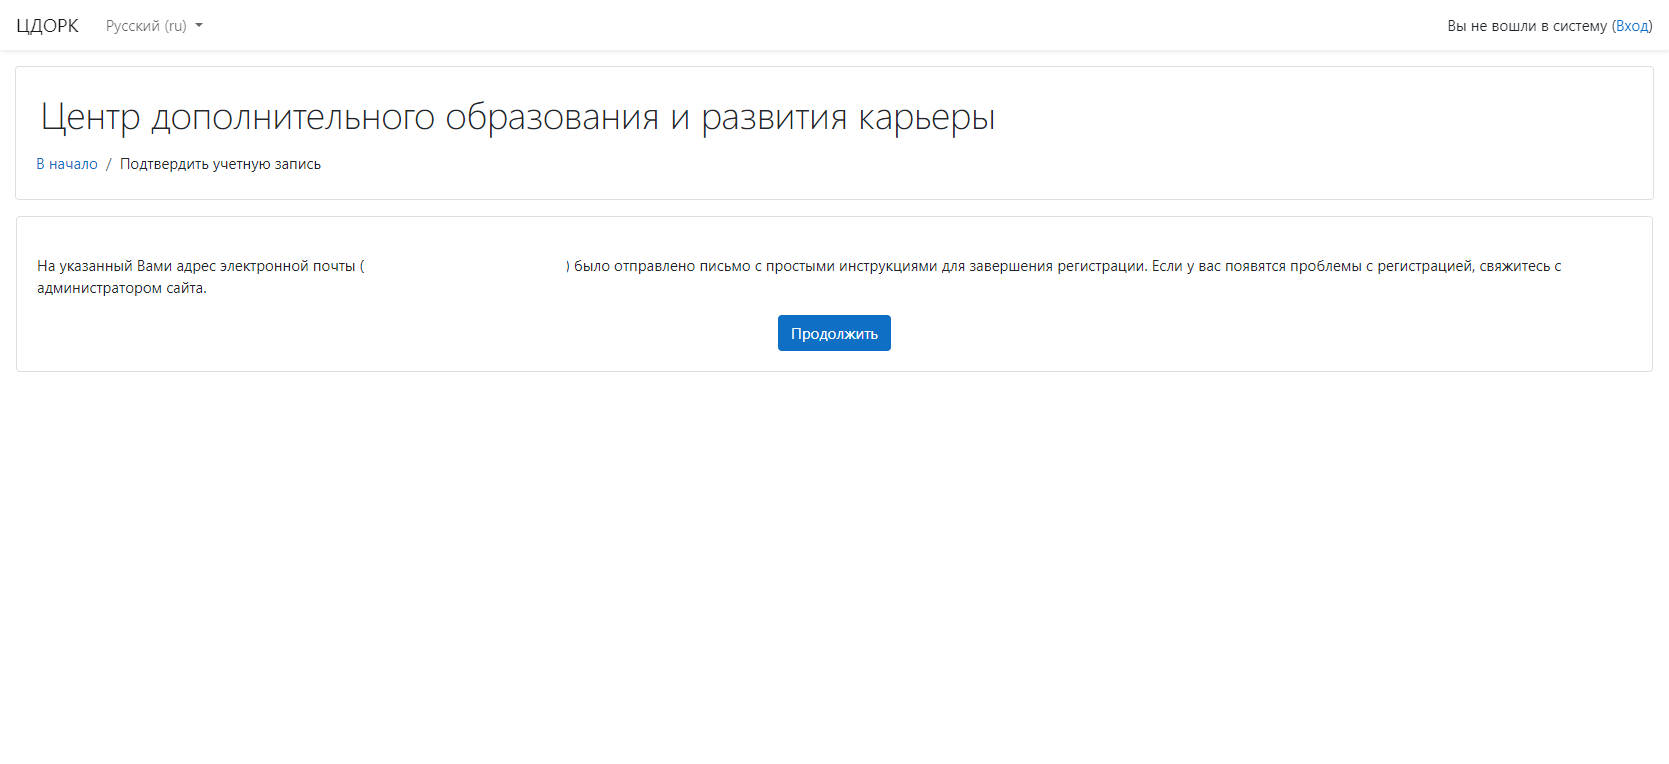Click the ЦДОРК site brand link

click(x=47, y=26)
